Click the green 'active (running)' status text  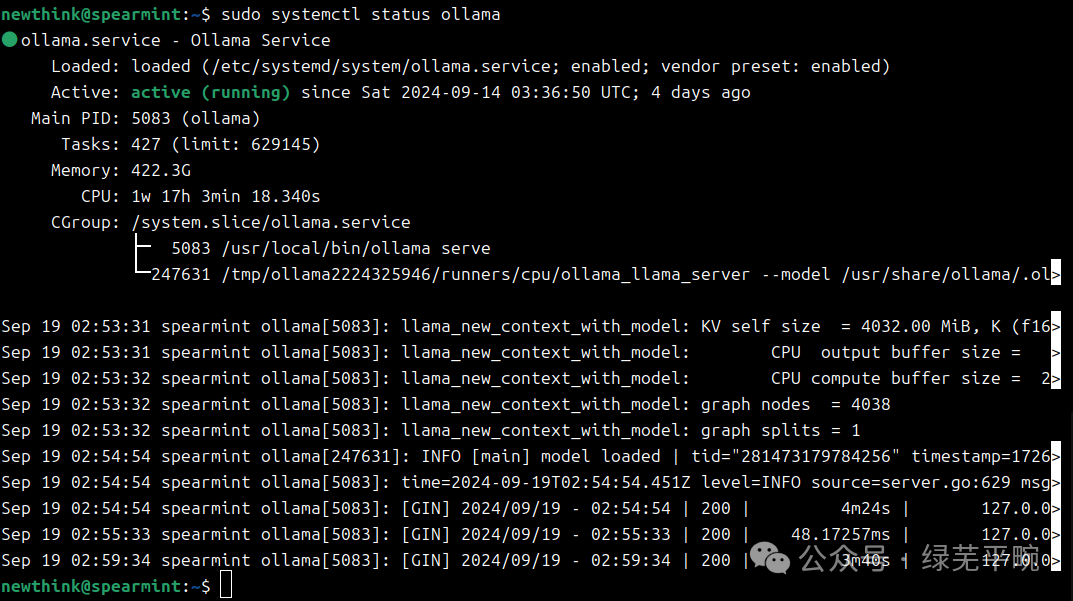pos(211,92)
